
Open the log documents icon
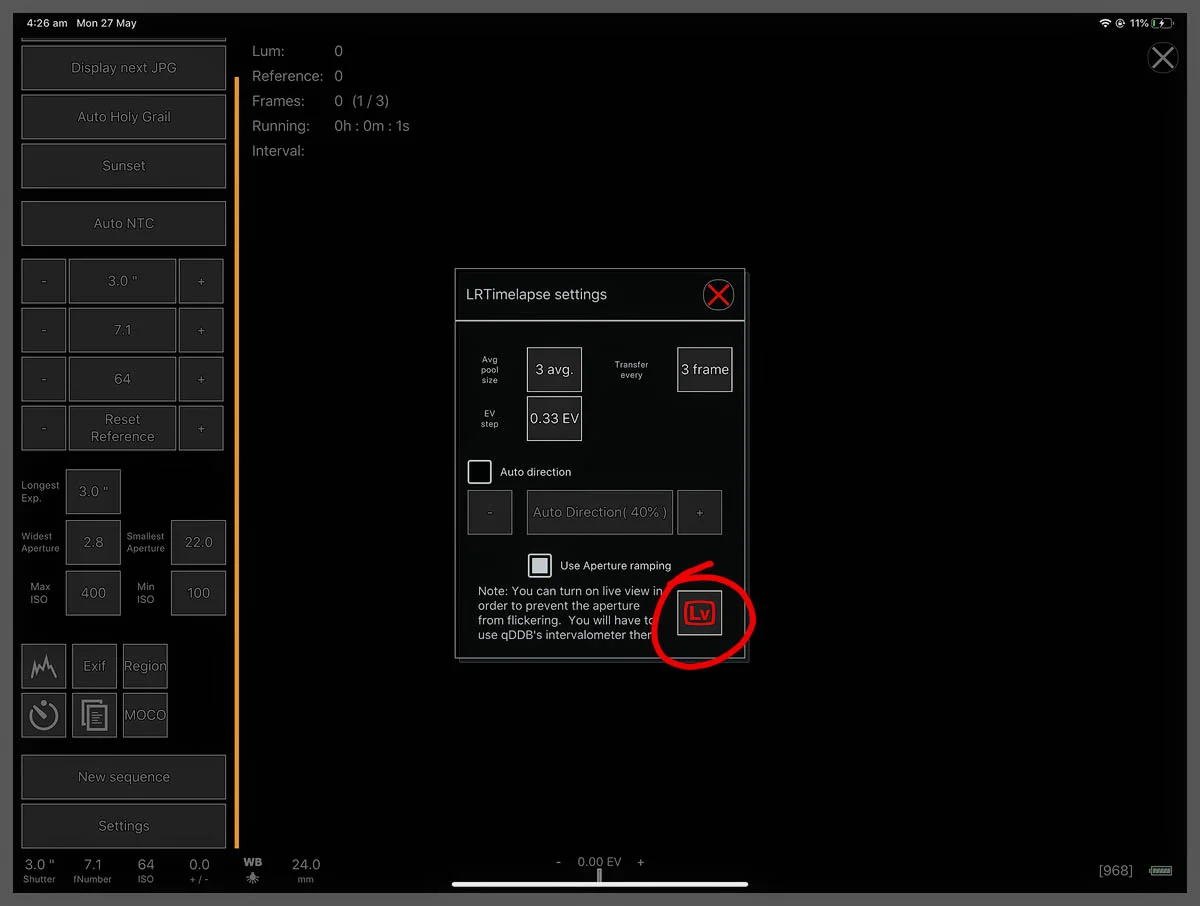[95, 715]
